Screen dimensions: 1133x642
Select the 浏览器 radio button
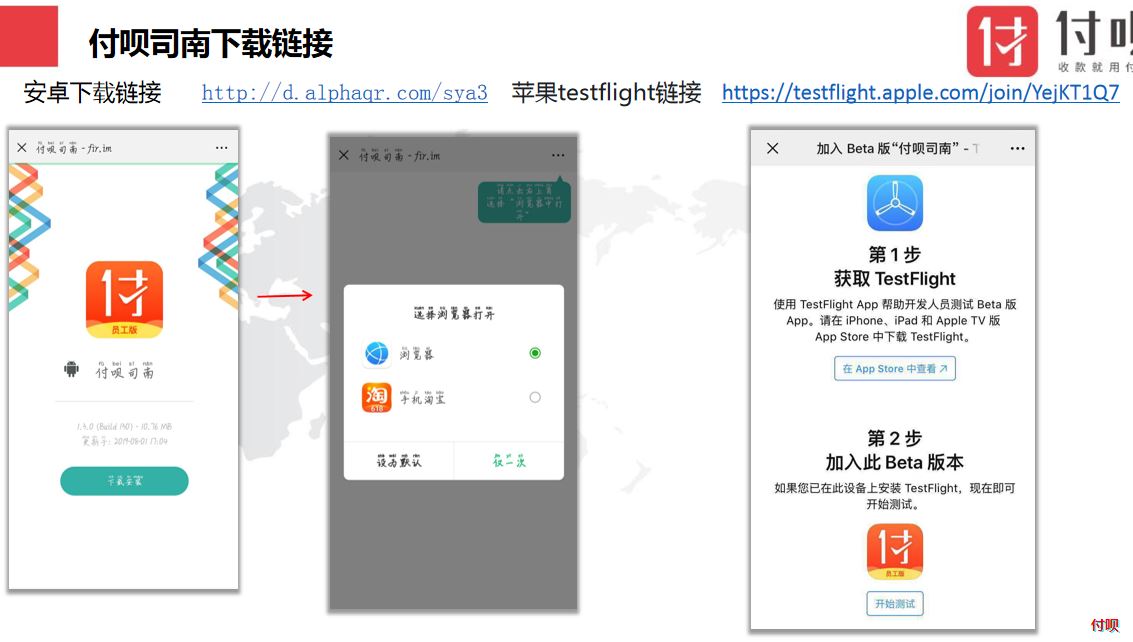click(535, 353)
